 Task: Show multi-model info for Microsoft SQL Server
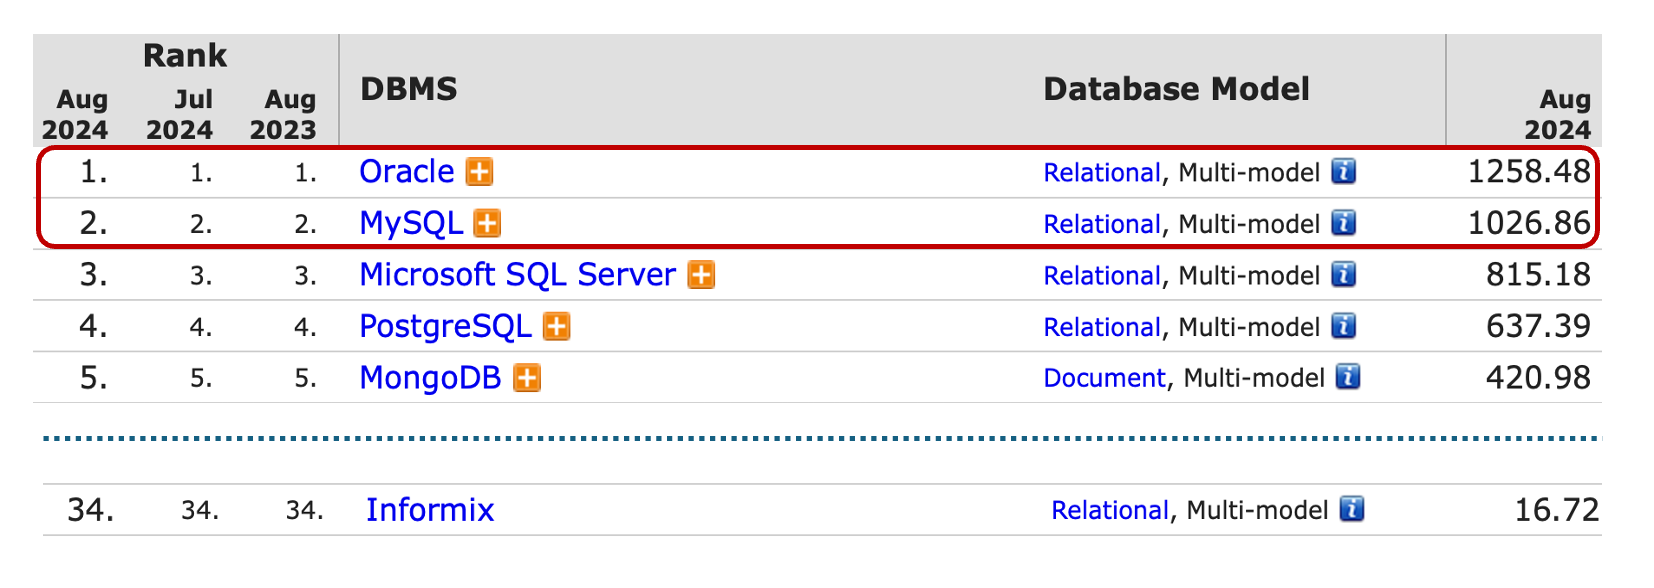pyautogui.click(x=1343, y=275)
